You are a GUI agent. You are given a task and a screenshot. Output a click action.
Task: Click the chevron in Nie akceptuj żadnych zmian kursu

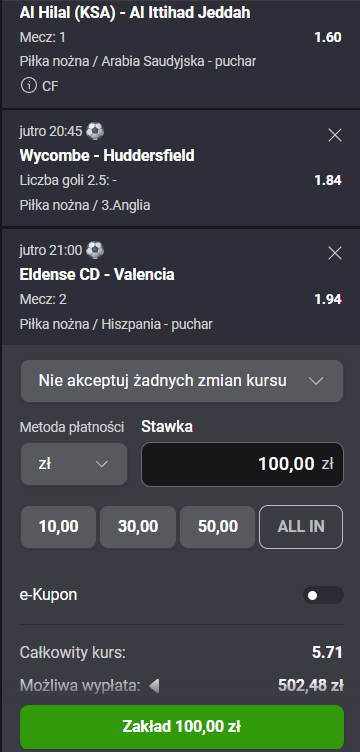pos(316,381)
